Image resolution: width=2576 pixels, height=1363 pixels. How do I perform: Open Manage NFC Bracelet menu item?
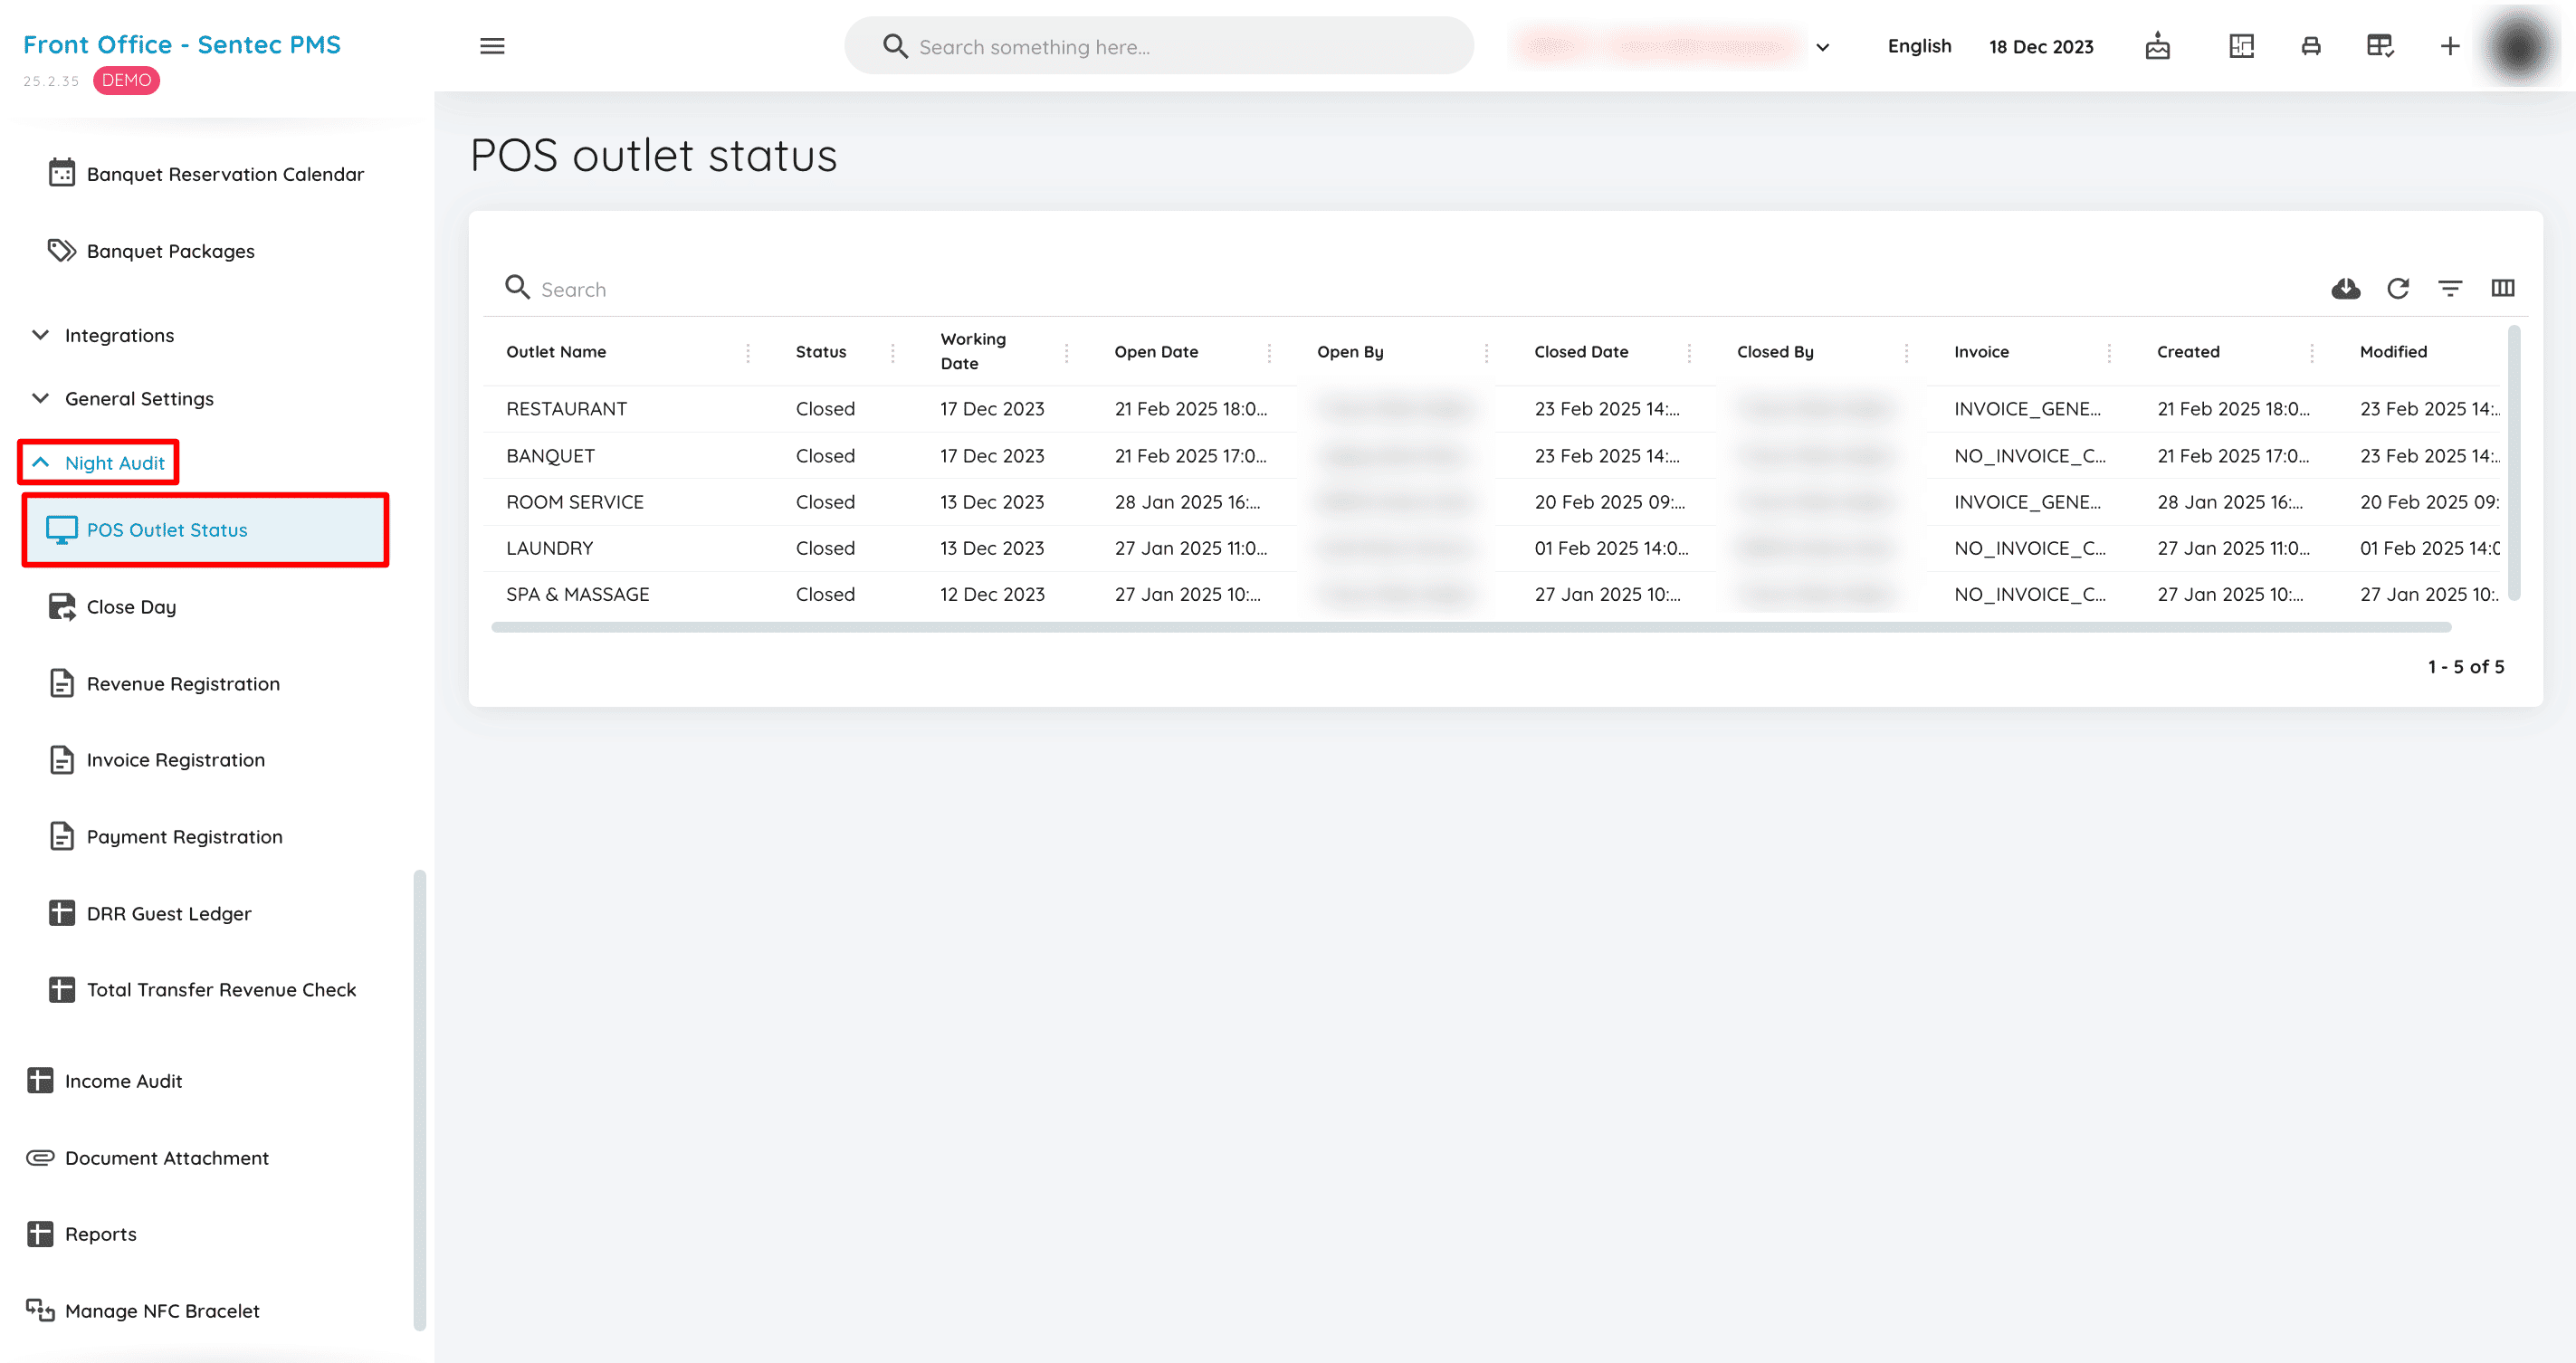pos(143,1311)
